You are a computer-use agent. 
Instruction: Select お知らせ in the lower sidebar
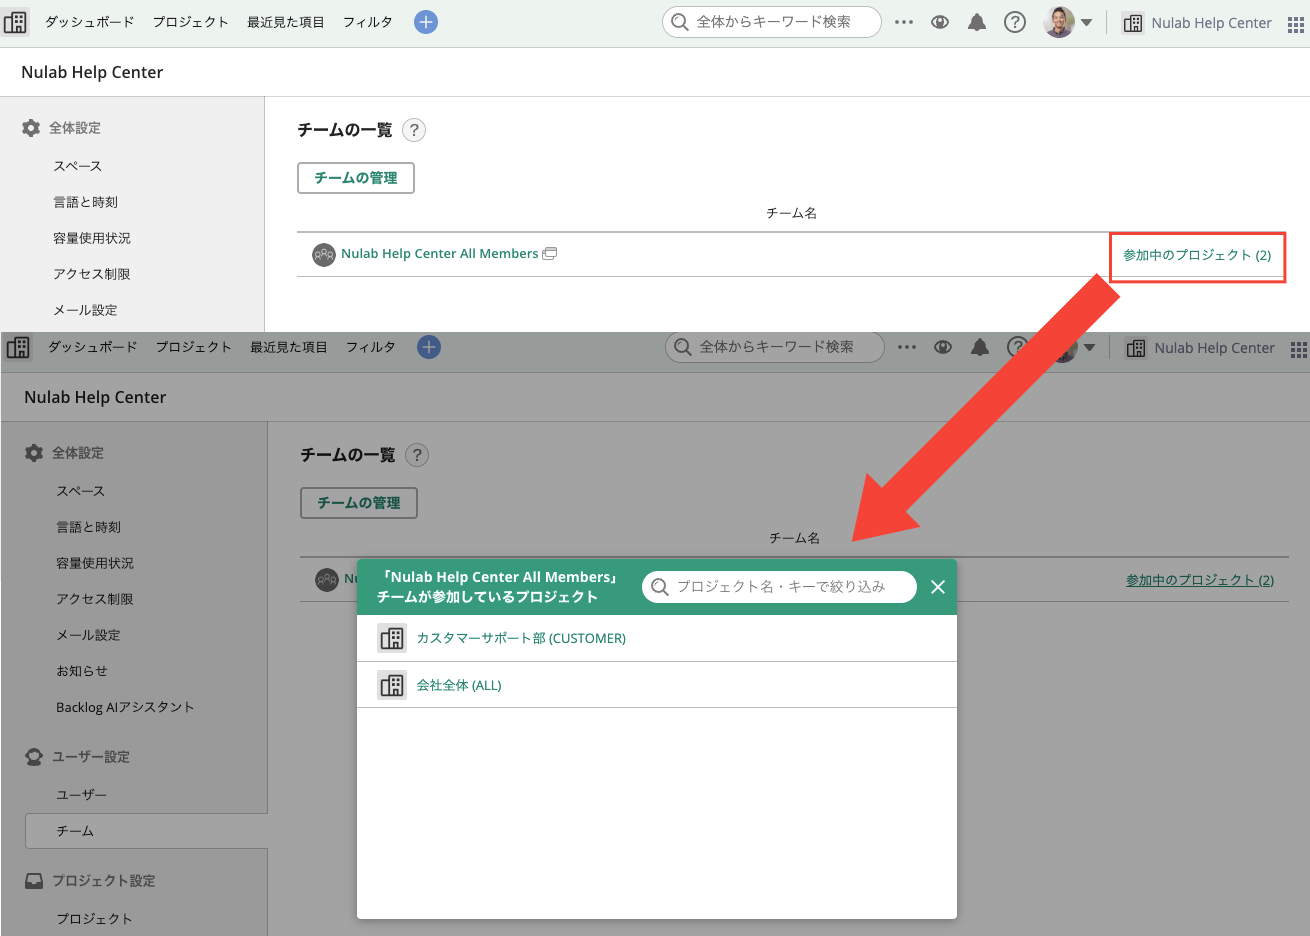click(x=82, y=671)
